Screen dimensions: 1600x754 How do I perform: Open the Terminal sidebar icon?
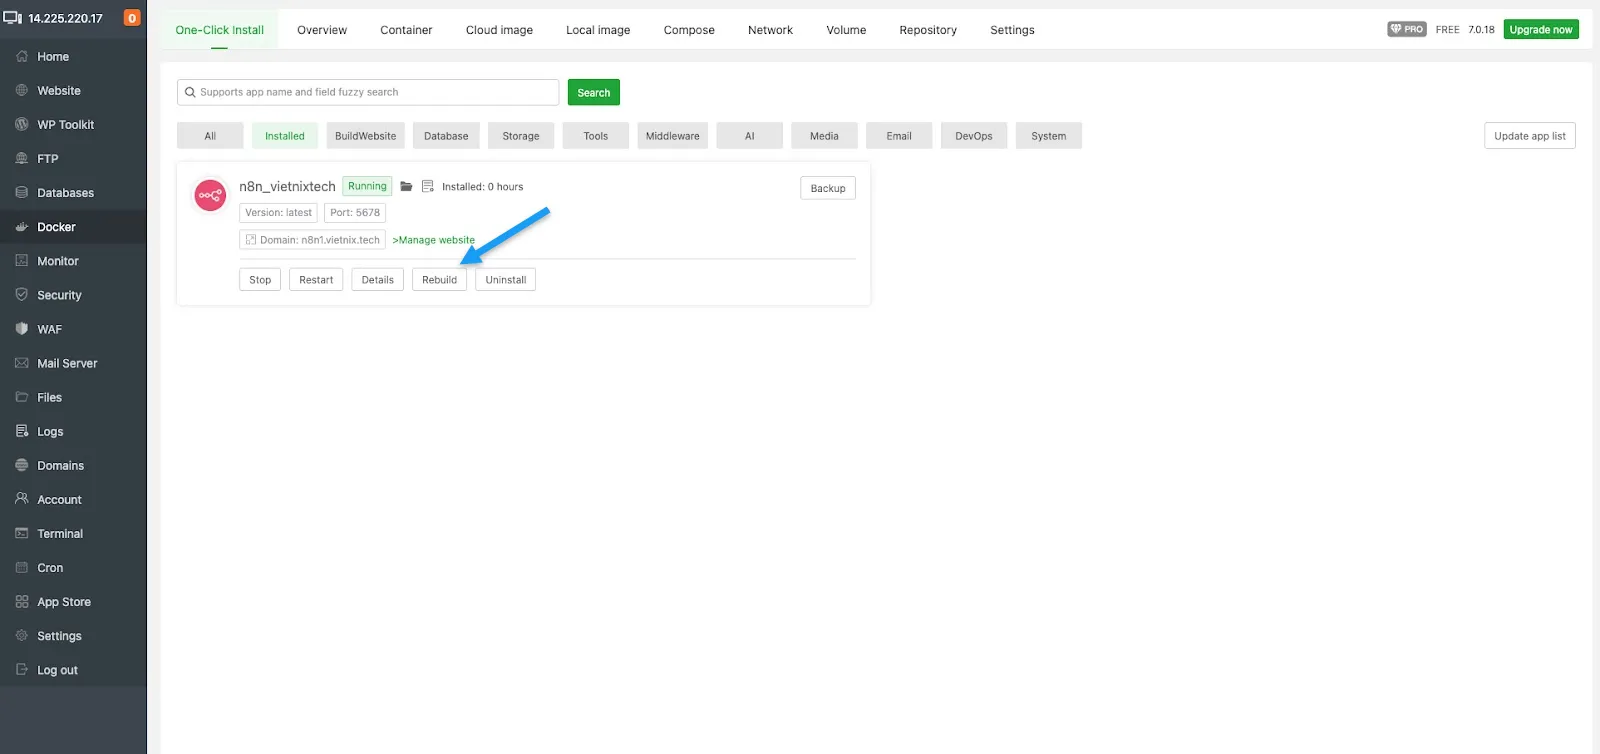[22, 534]
